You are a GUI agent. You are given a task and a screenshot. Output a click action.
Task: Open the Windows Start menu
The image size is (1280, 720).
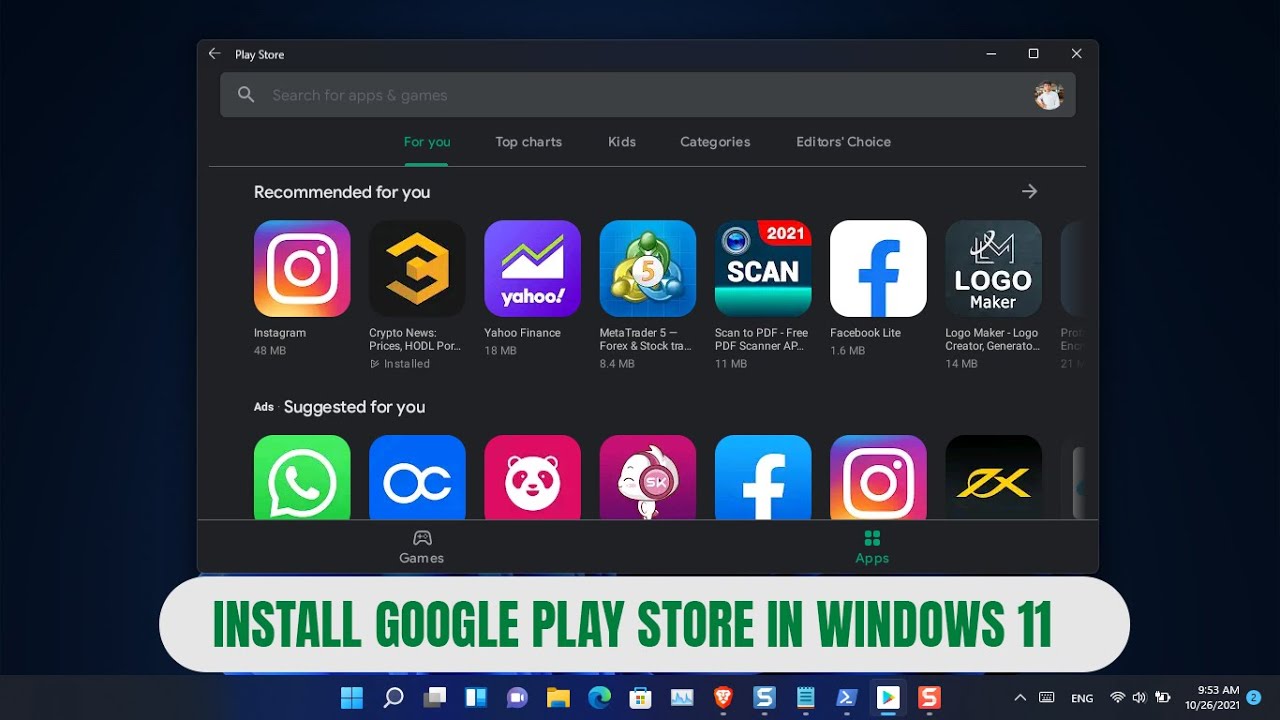pos(352,698)
